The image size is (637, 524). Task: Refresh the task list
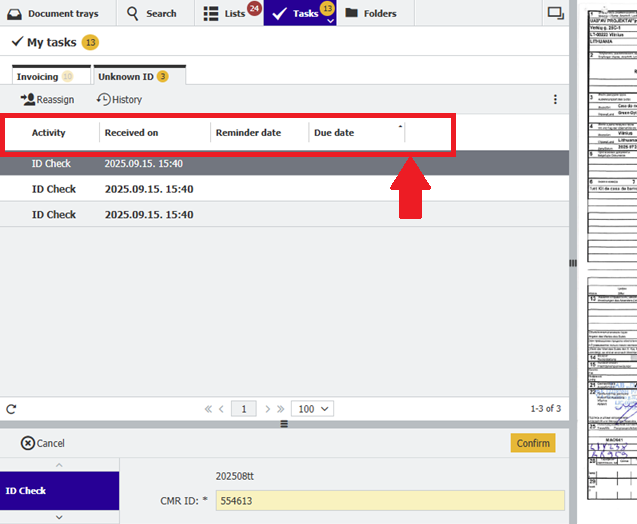11,409
